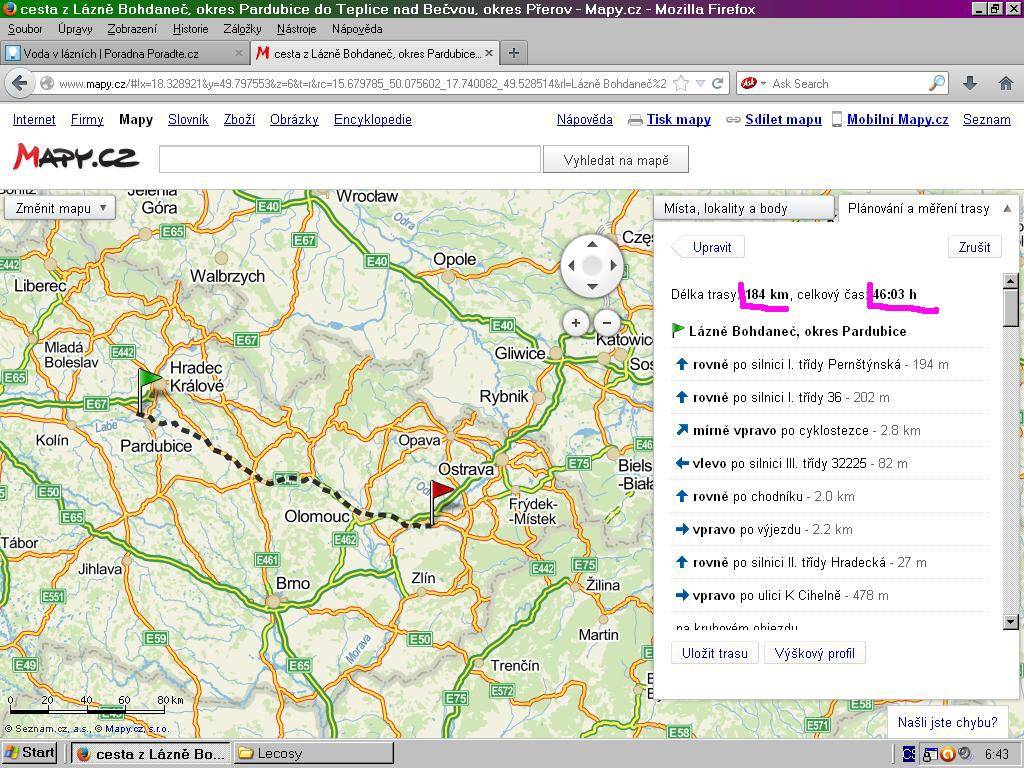Click the Sdílet mapu link
Viewport: 1024px width, 768px height.
(783, 120)
